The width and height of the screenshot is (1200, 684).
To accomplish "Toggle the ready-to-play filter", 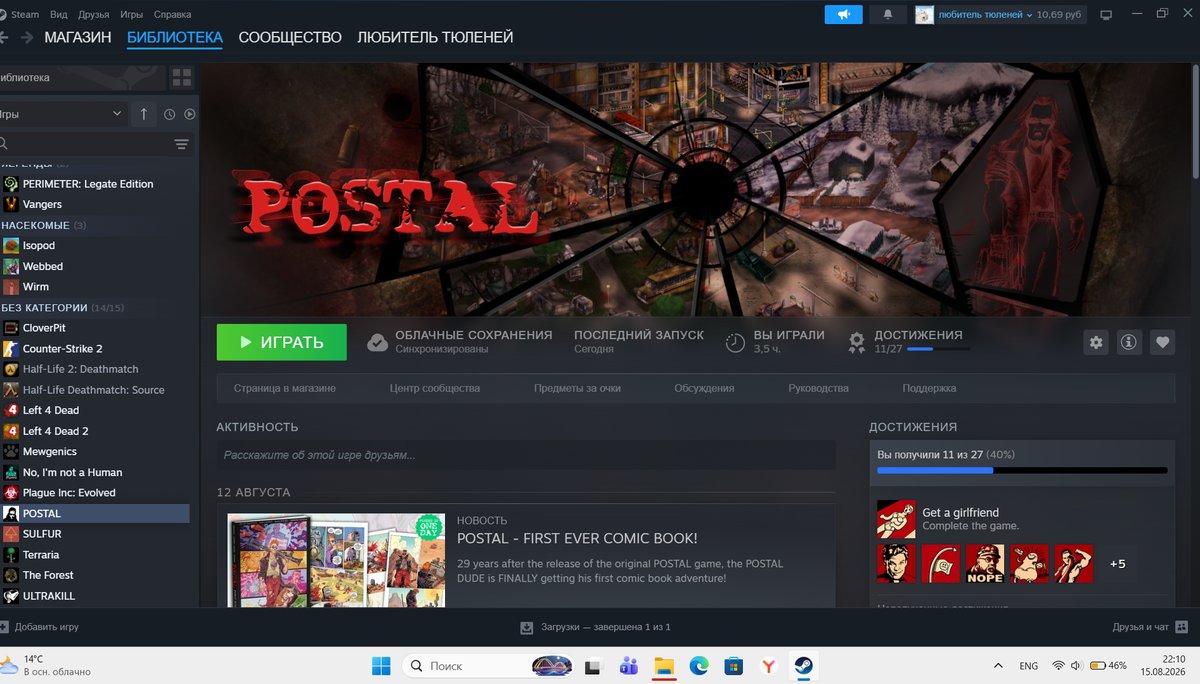I will (x=190, y=114).
